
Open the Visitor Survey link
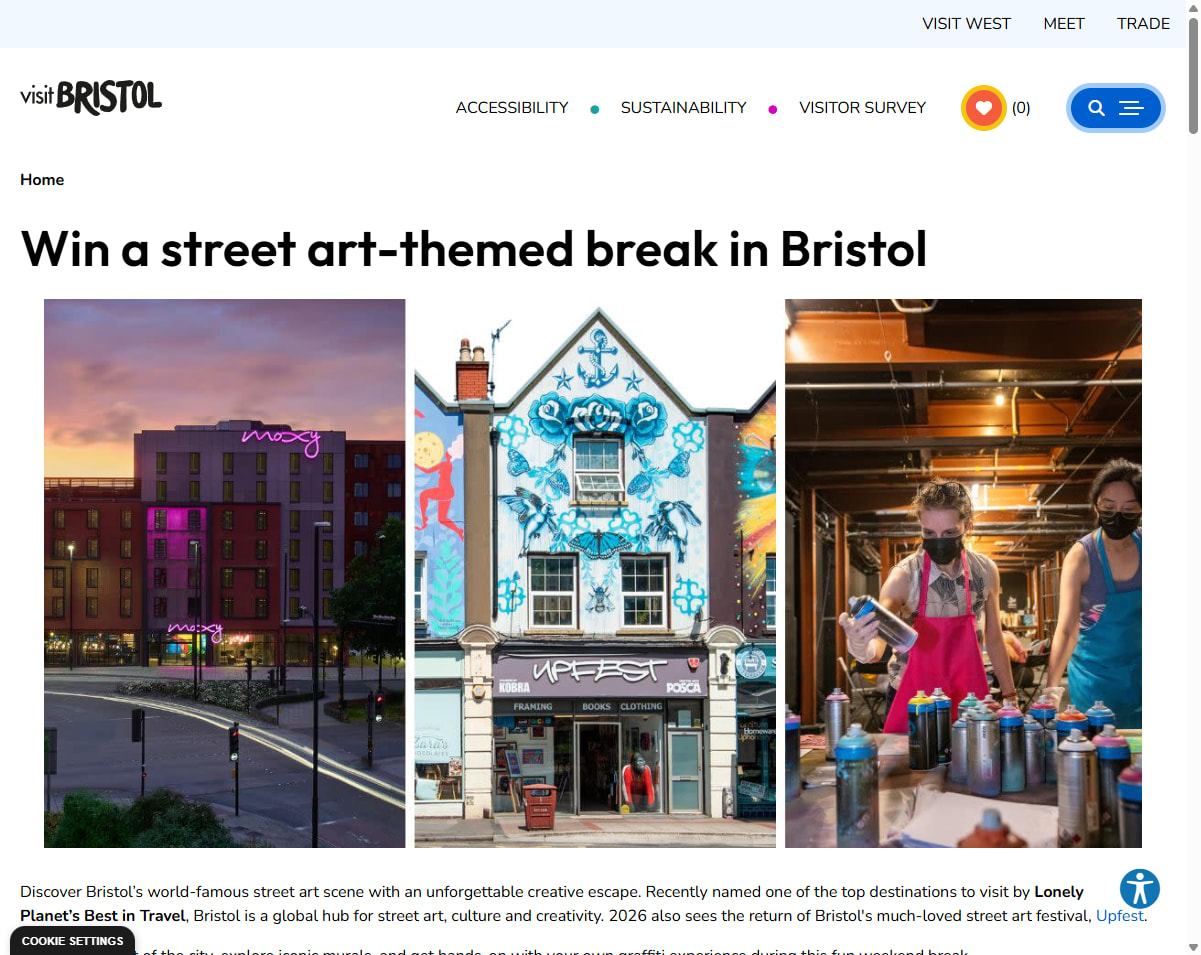click(863, 108)
